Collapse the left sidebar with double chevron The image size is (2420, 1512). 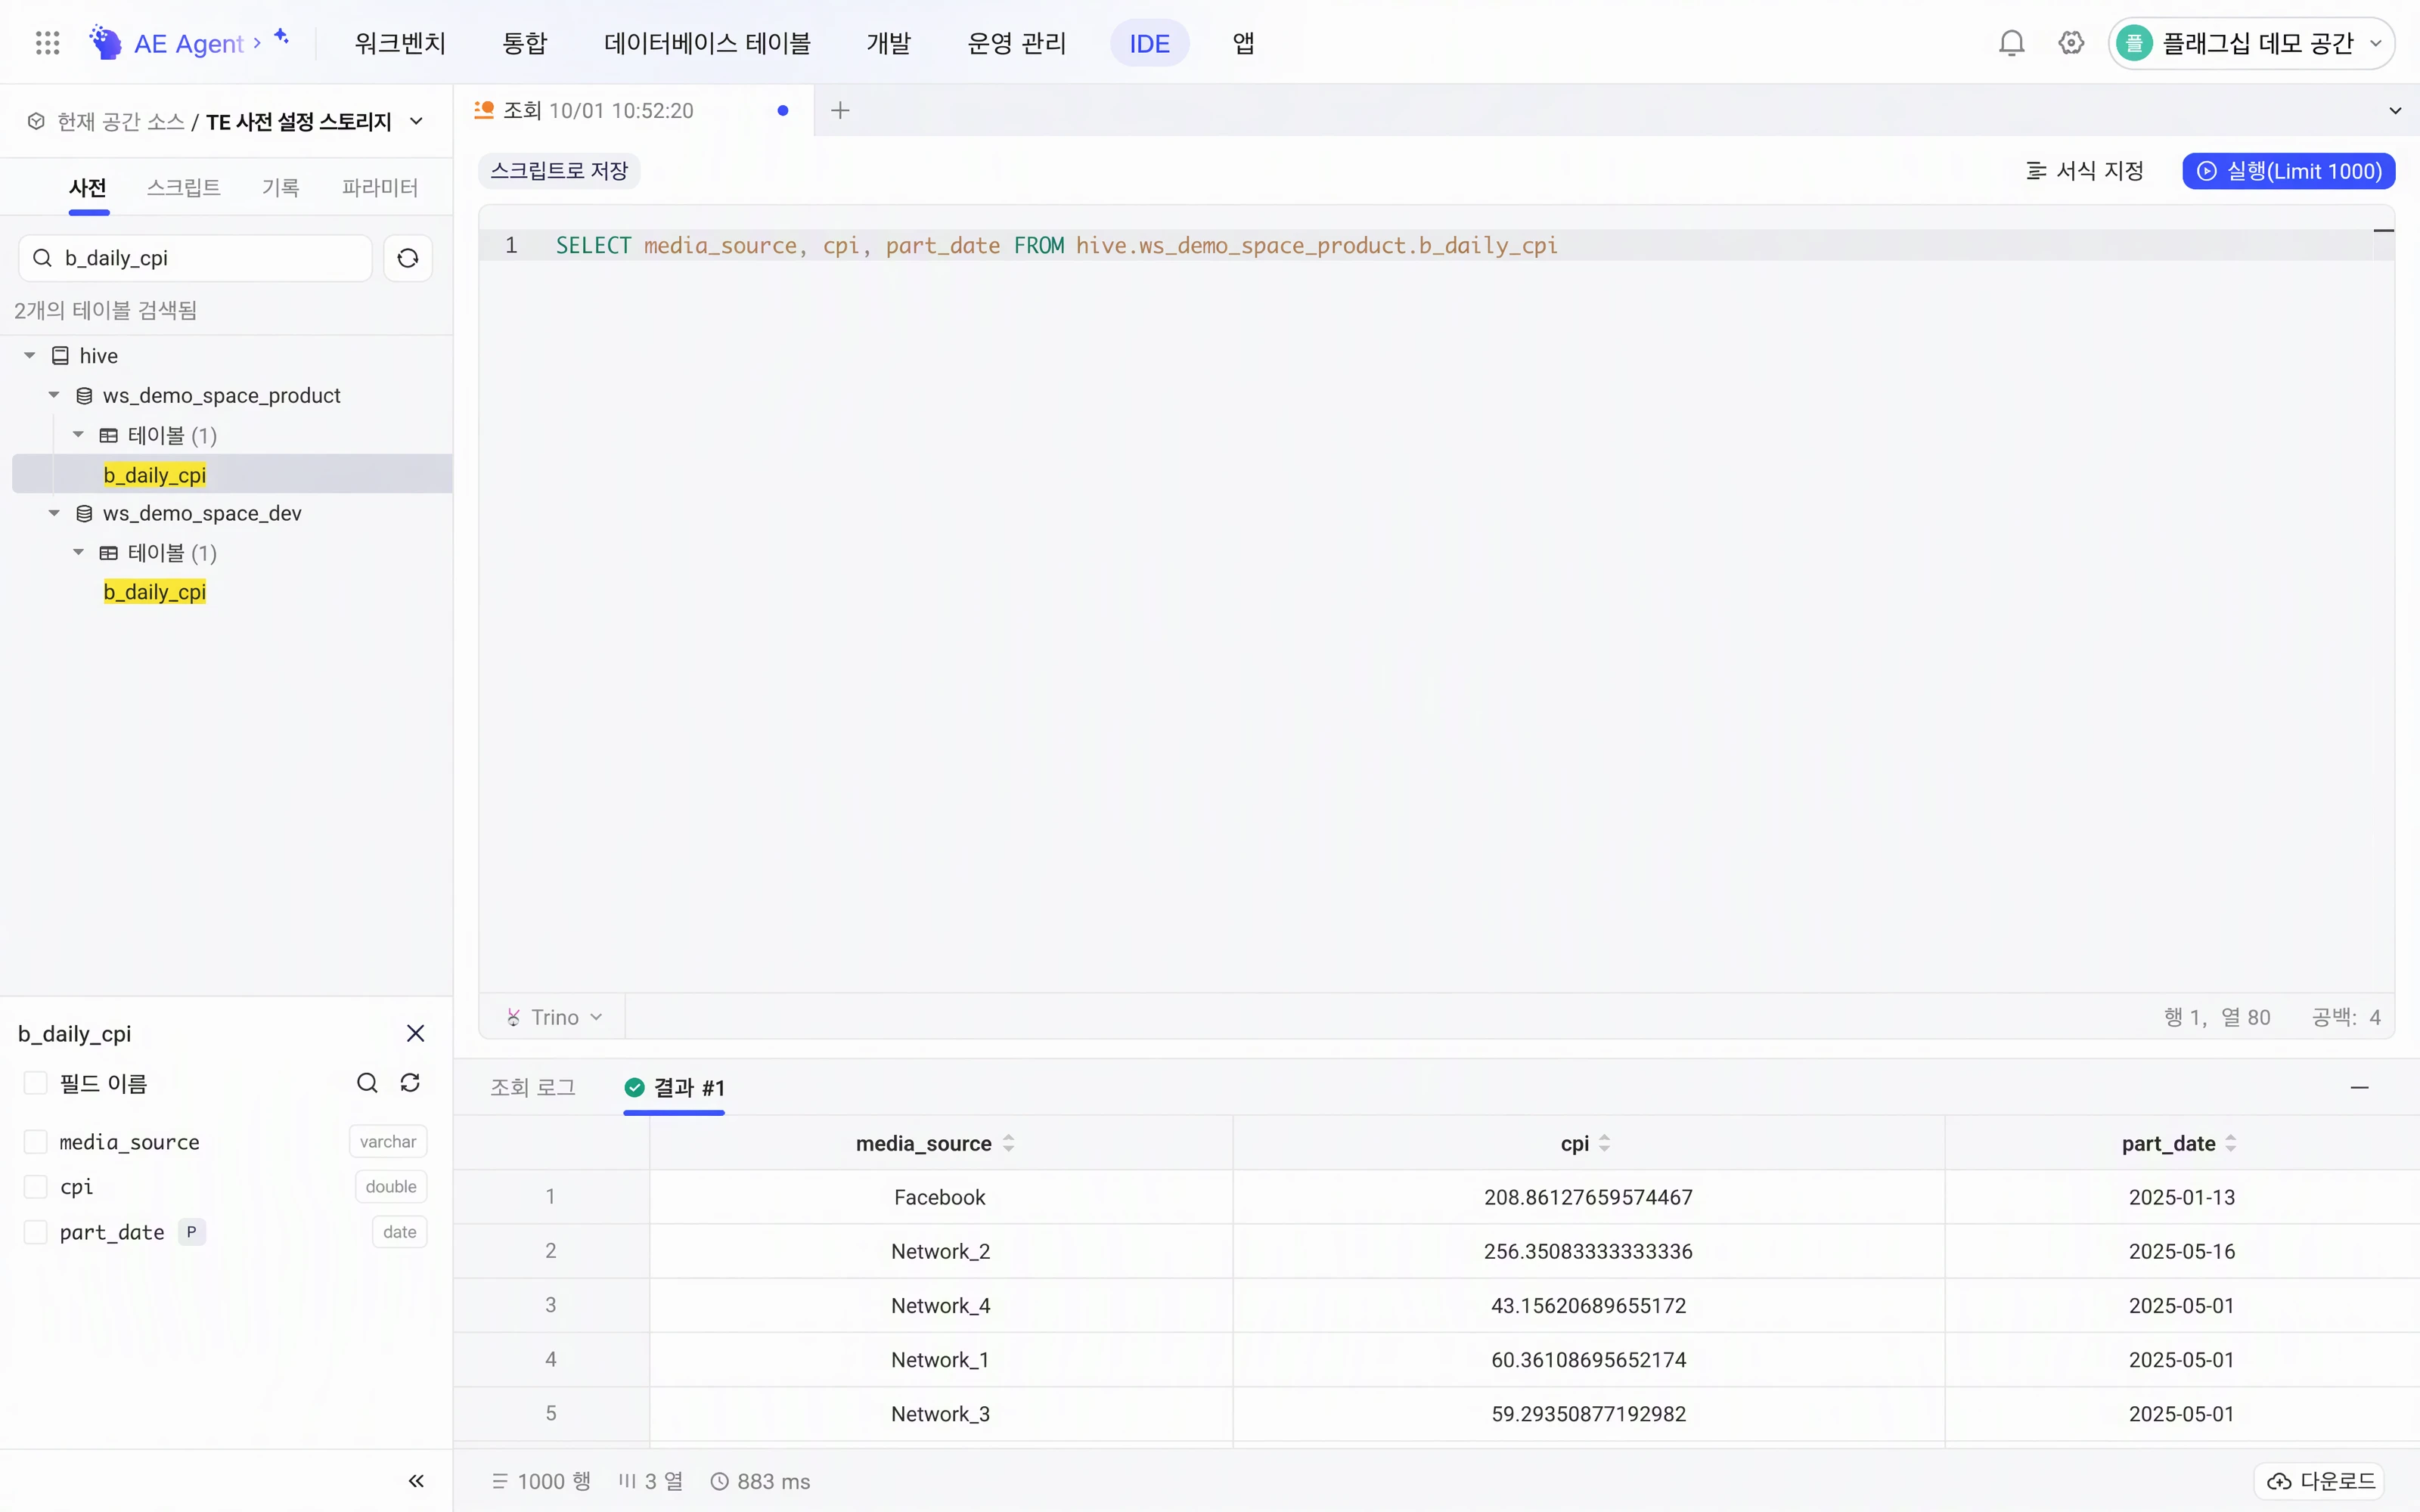point(416,1481)
